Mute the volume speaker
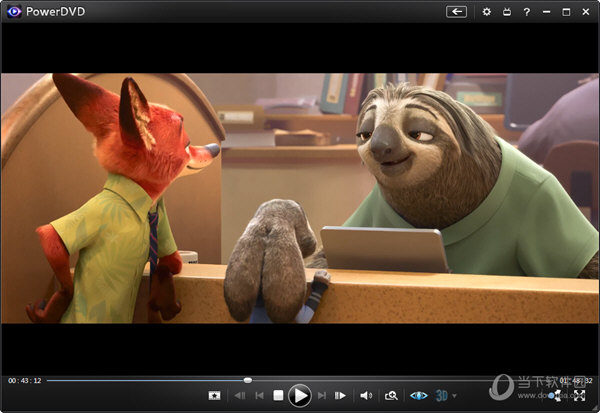Viewport: 600px width, 413px height. pos(366,395)
